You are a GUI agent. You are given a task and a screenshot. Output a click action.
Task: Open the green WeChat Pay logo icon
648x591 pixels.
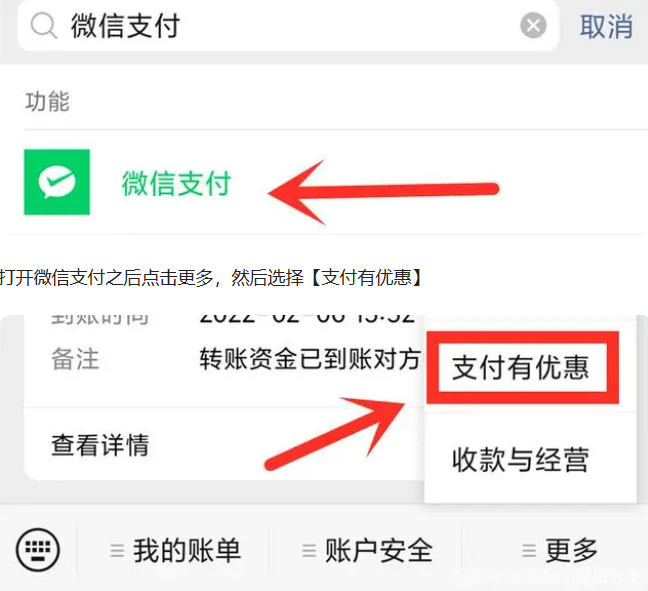[57, 182]
